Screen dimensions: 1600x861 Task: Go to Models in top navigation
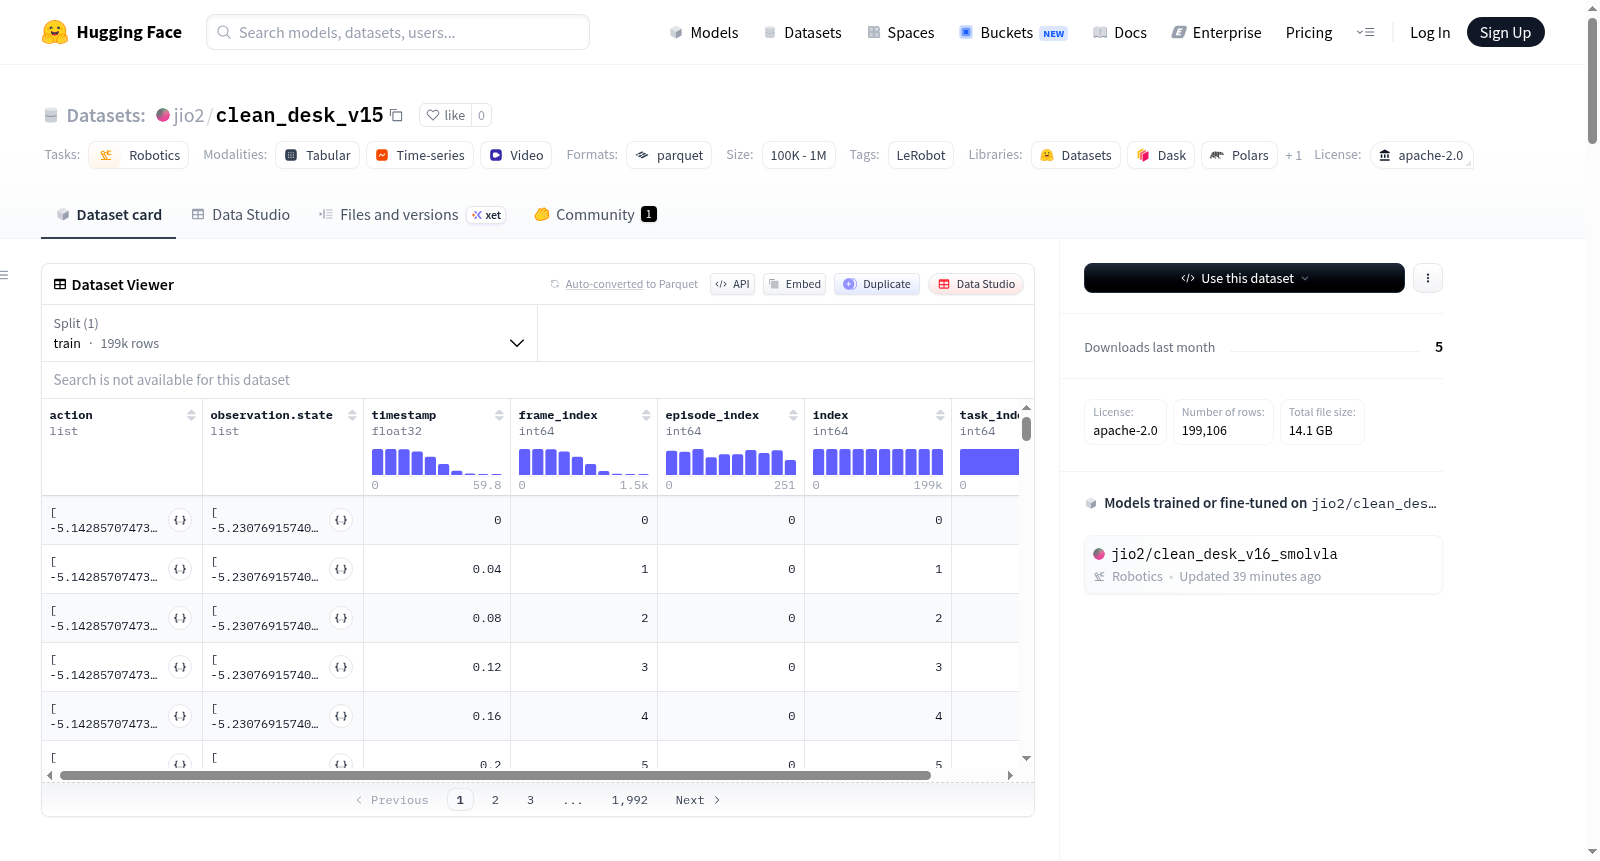(704, 32)
